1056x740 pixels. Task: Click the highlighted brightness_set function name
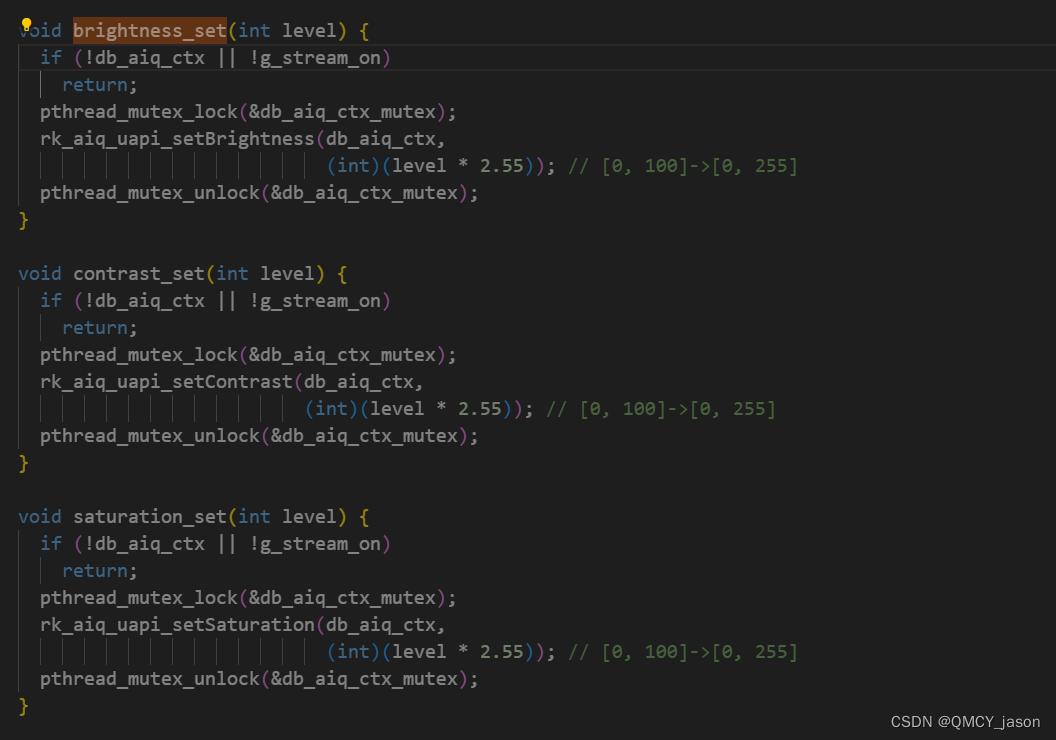tap(150, 31)
